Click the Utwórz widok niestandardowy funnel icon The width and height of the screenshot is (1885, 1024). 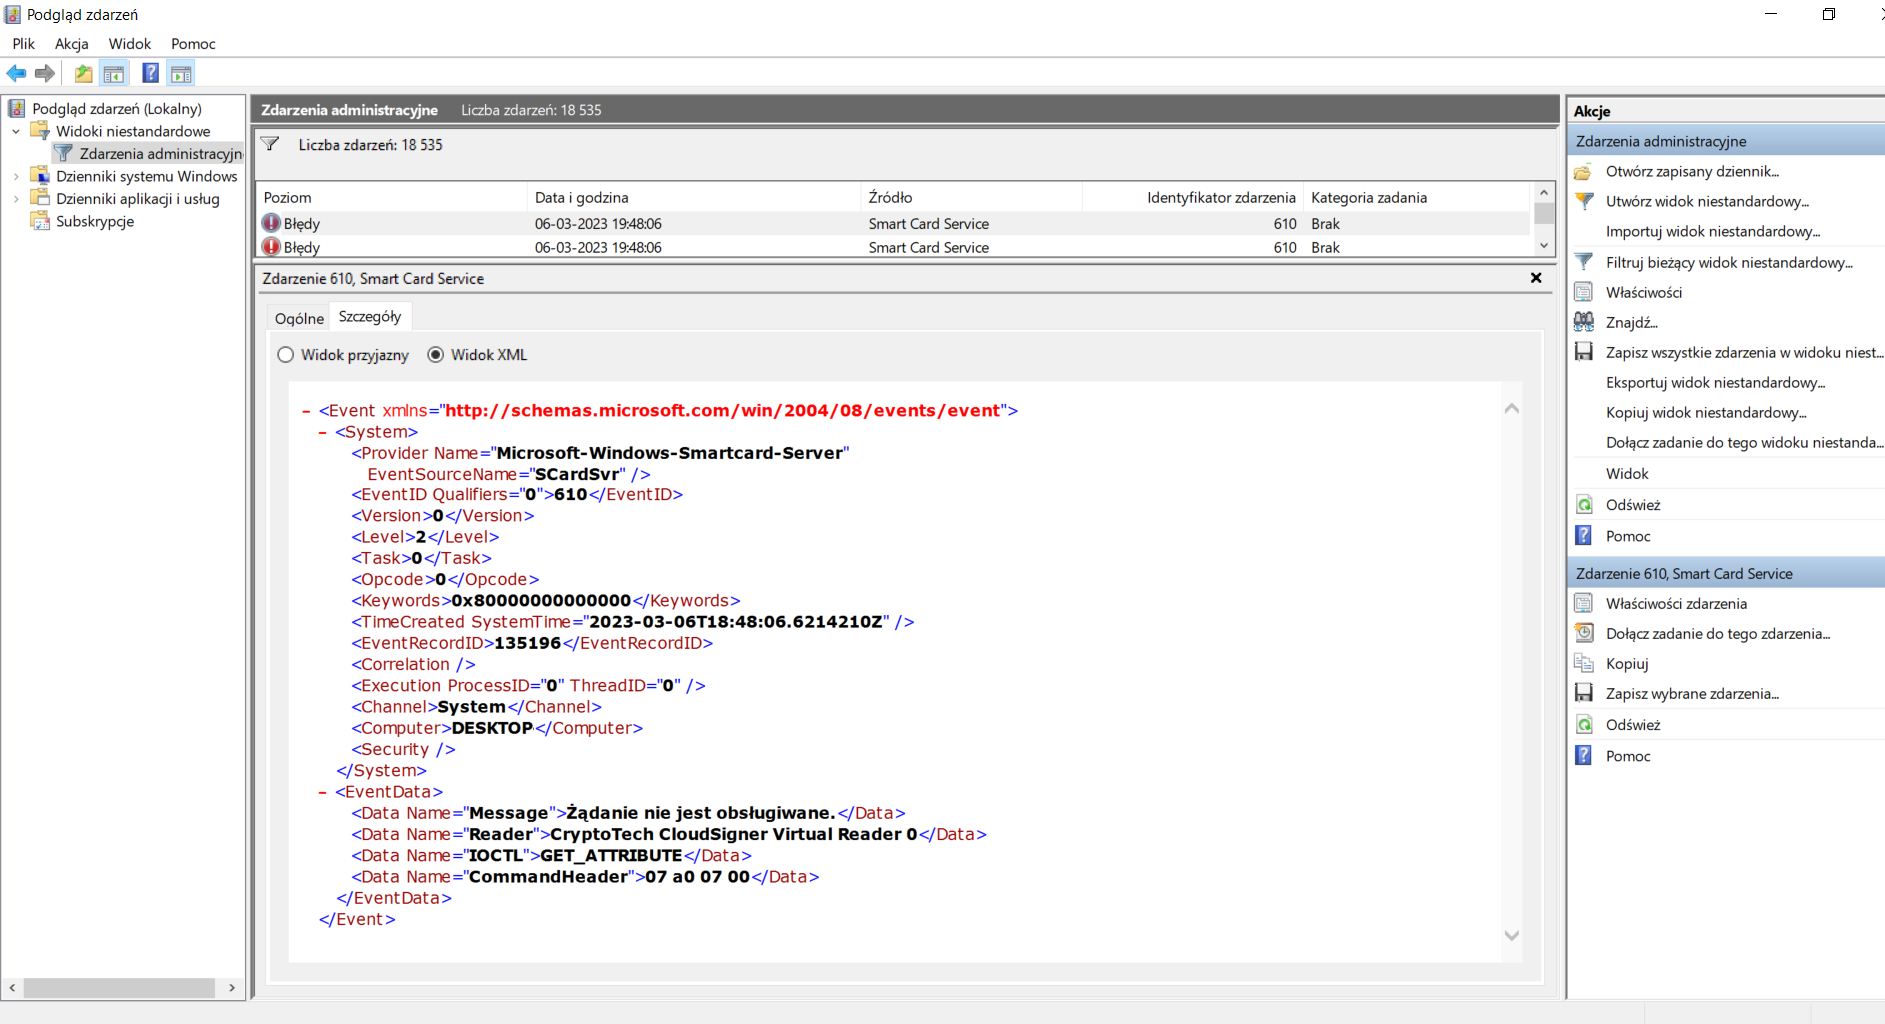(1584, 201)
